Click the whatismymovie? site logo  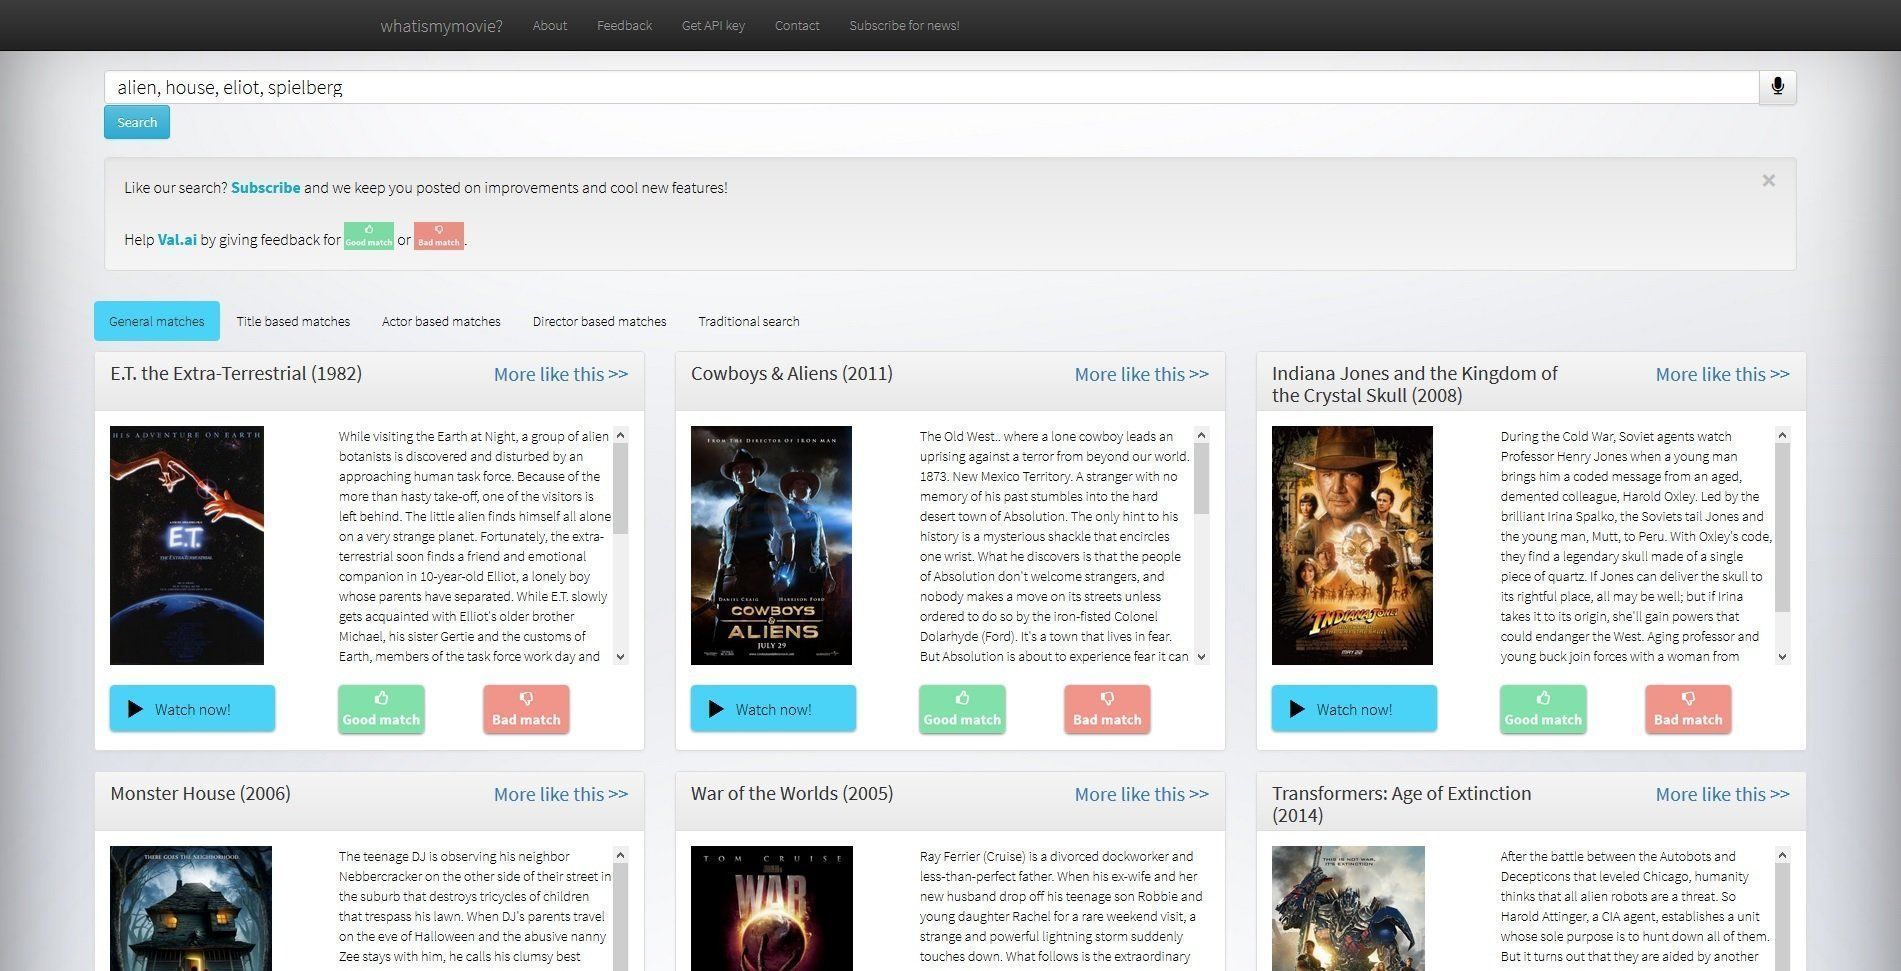pos(441,26)
